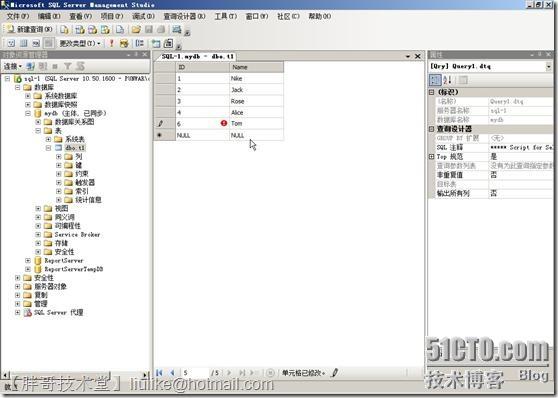Click the ID column header
The height and width of the screenshot is (398, 558).
tap(202, 67)
